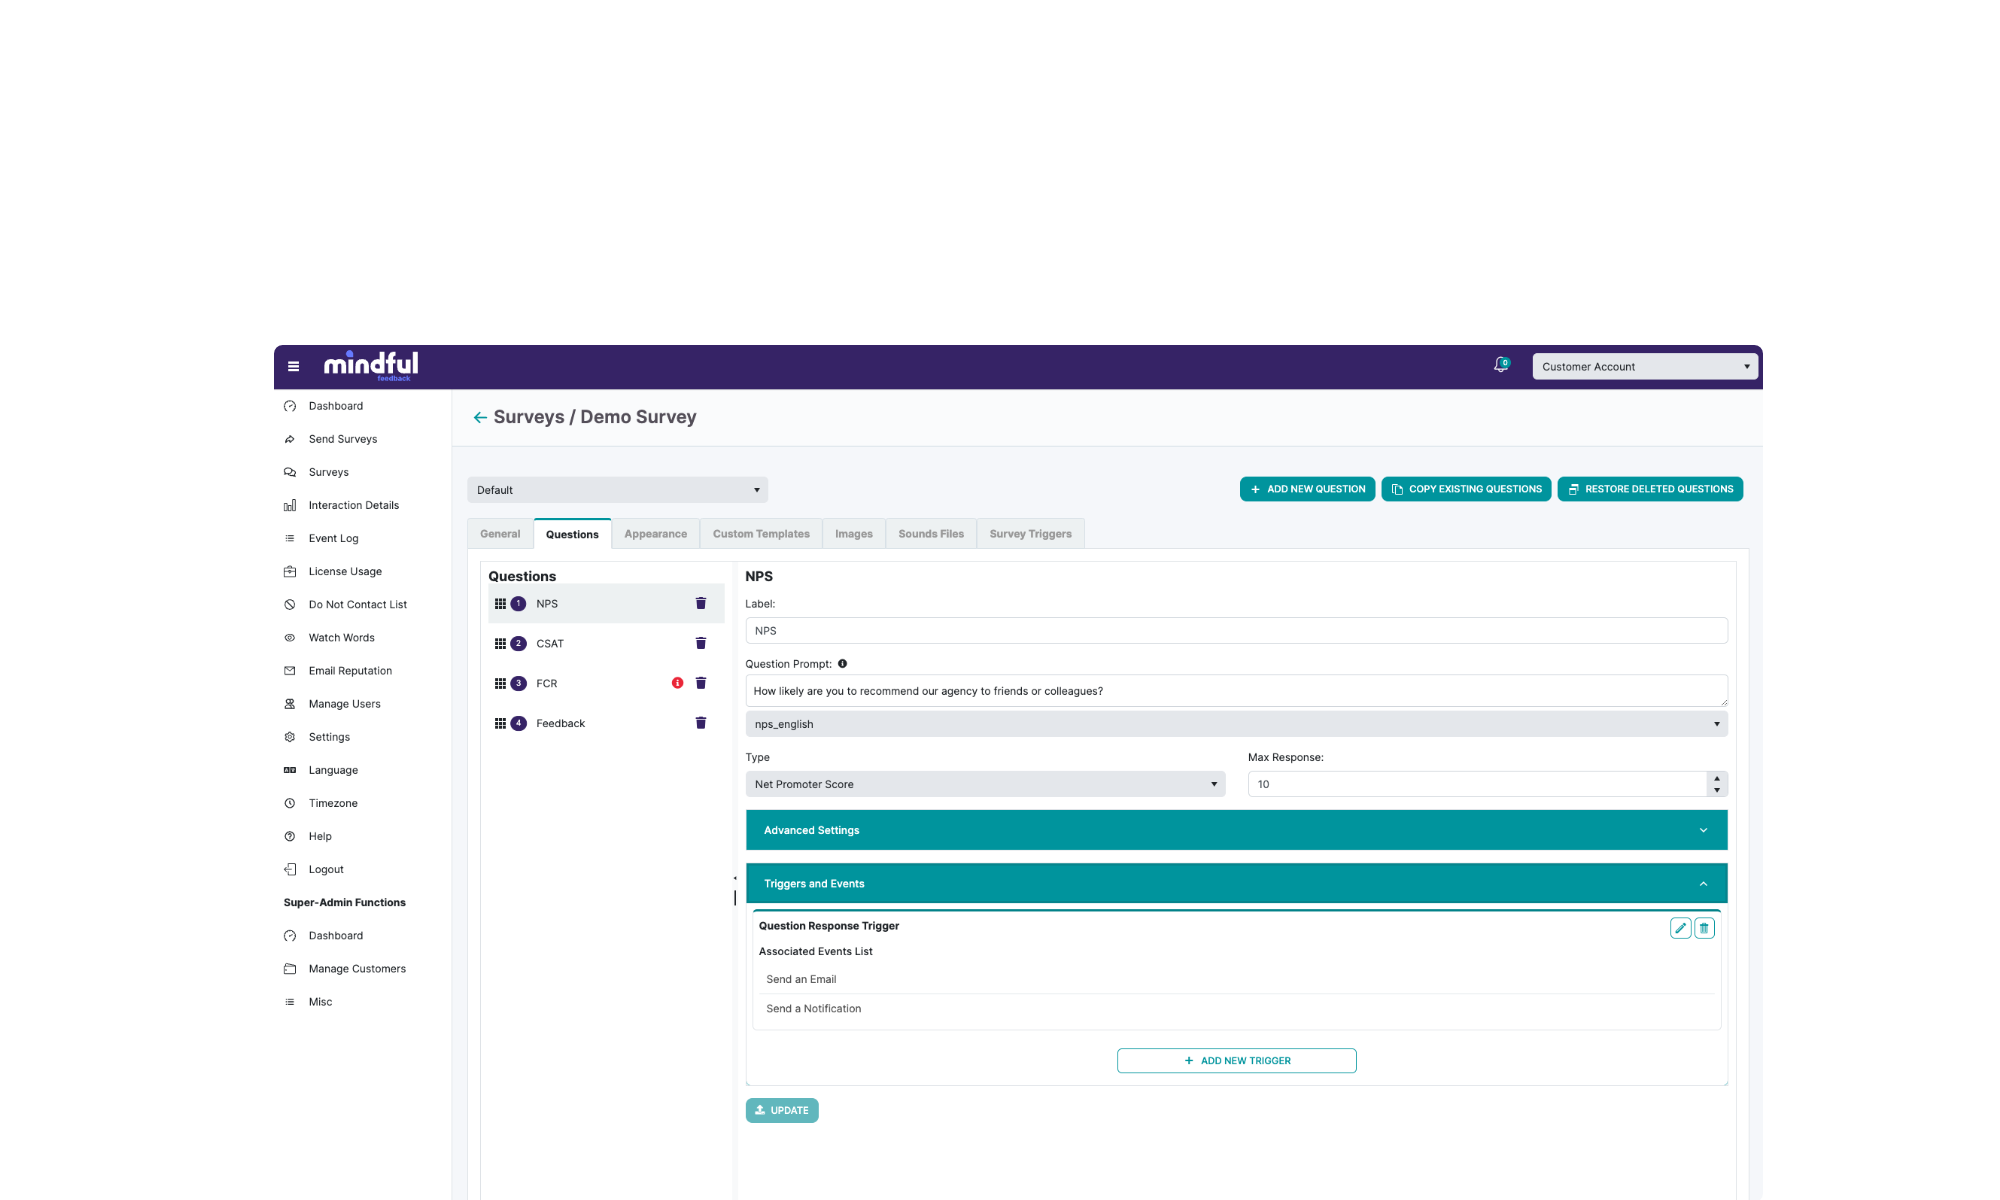The width and height of the screenshot is (2000, 1200).
Task: Click Question Prompt info icon
Action: [842, 664]
